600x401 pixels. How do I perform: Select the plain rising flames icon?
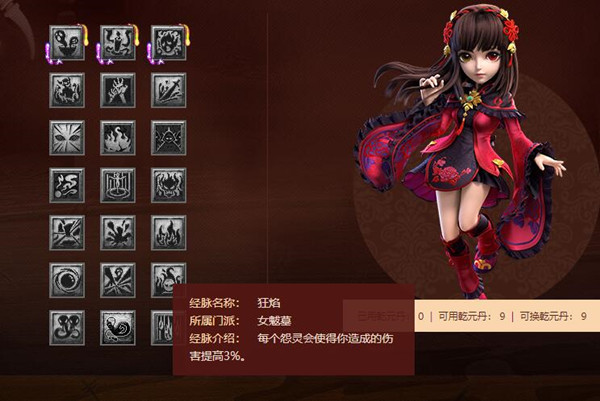click(x=169, y=233)
